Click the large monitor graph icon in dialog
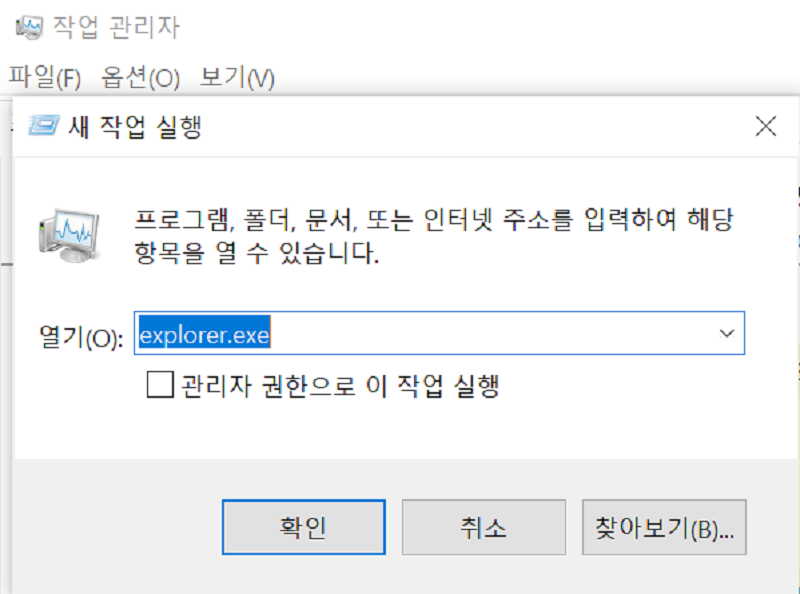The image size is (800, 594). [x=68, y=235]
